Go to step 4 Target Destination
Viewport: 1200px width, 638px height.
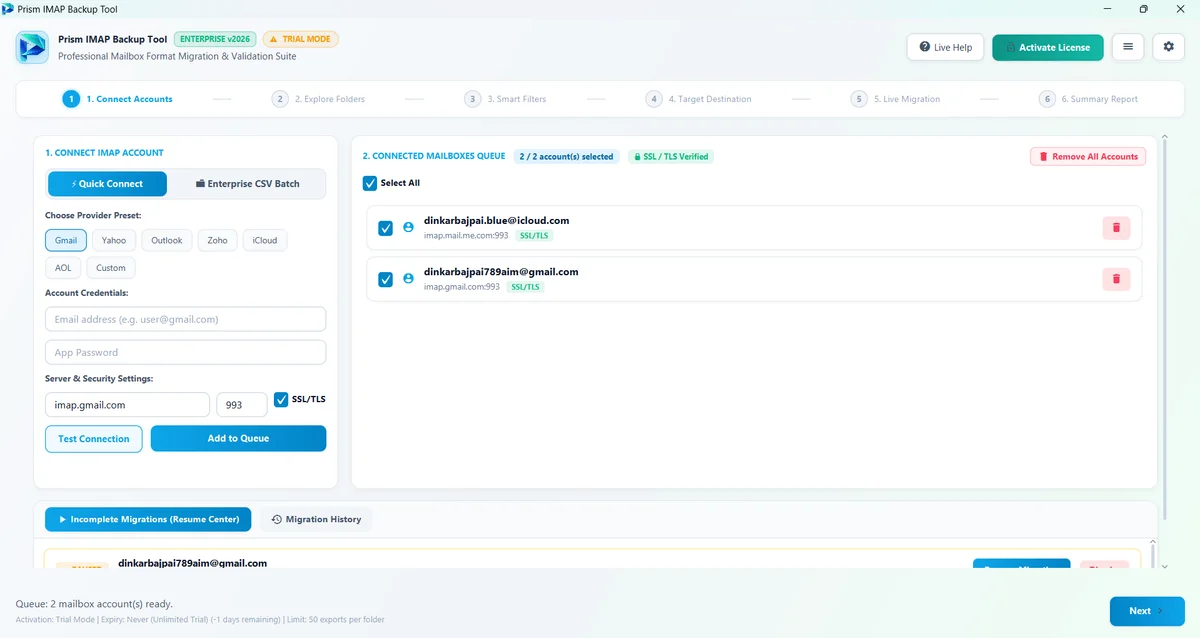click(x=698, y=99)
